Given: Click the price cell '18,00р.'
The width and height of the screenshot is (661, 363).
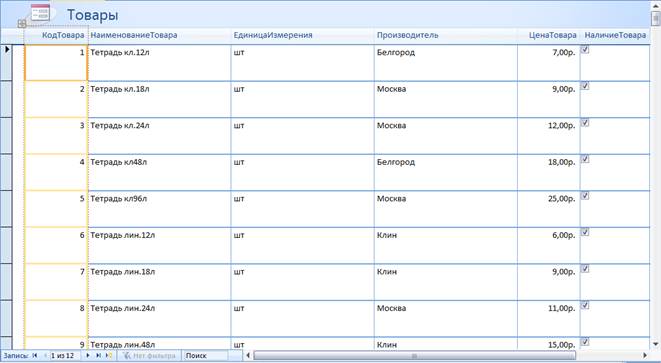Looking at the screenshot, I should [548, 172].
